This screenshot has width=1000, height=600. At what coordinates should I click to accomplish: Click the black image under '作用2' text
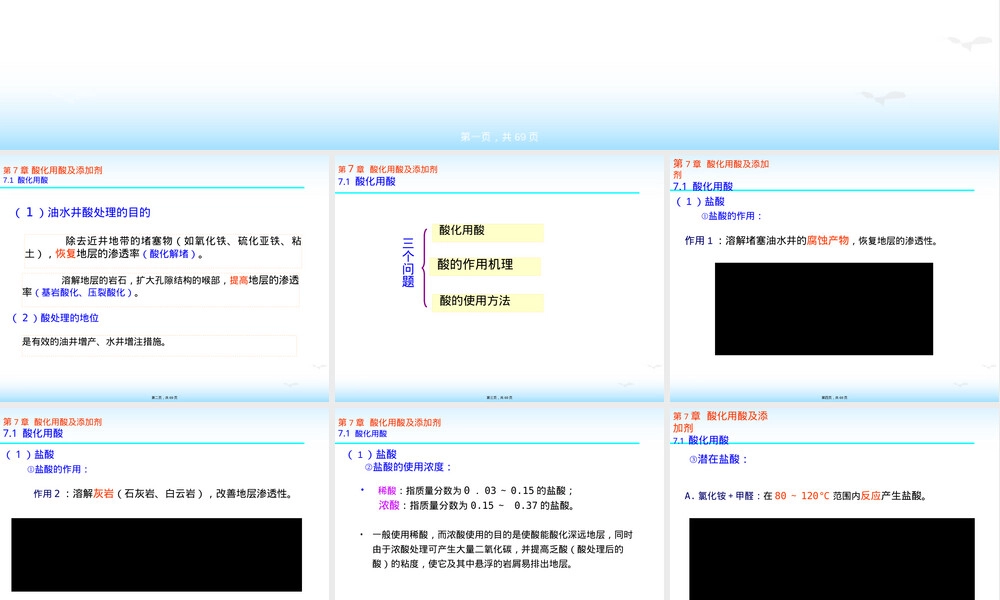(x=156, y=555)
